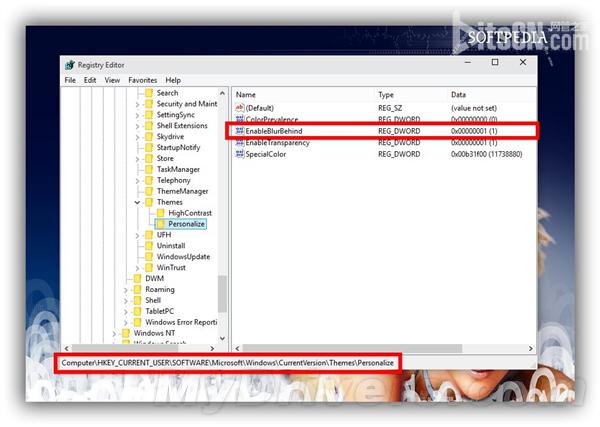Image resolution: width=600 pixels, height=427 pixels.
Task: Click values pane scroll left arrow
Action: pyautogui.click(x=238, y=348)
